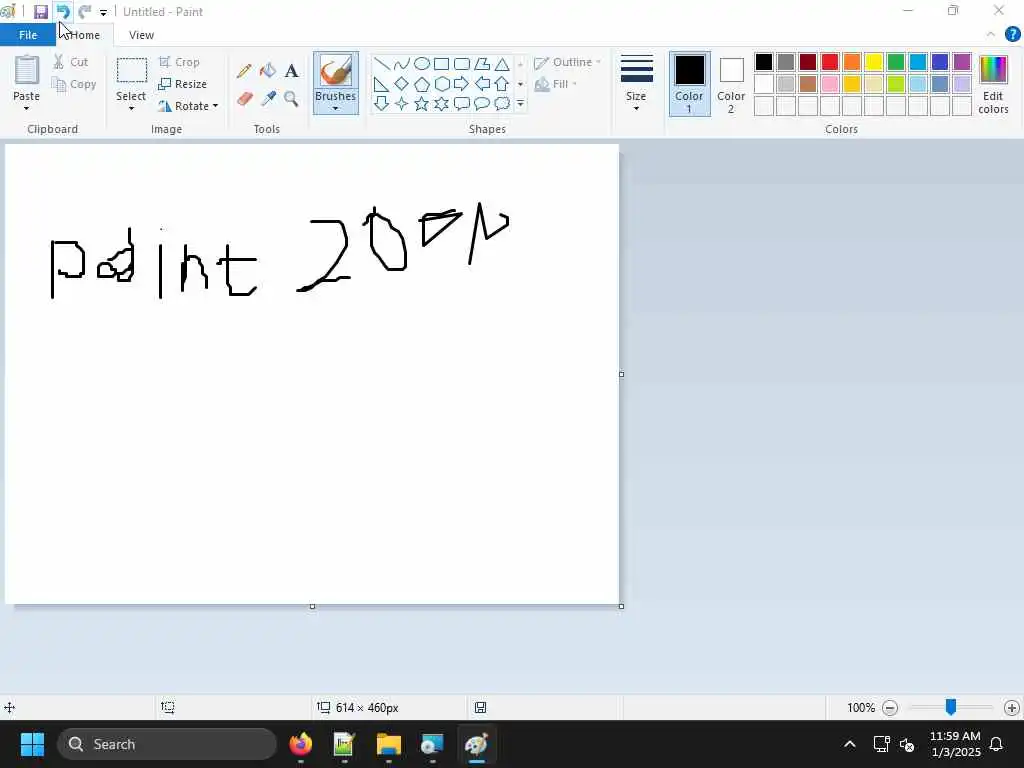Image resolution: width=1024 pixels, height=768 pixels.
Task: Click the Undo icon
Action: coord(63,12)
